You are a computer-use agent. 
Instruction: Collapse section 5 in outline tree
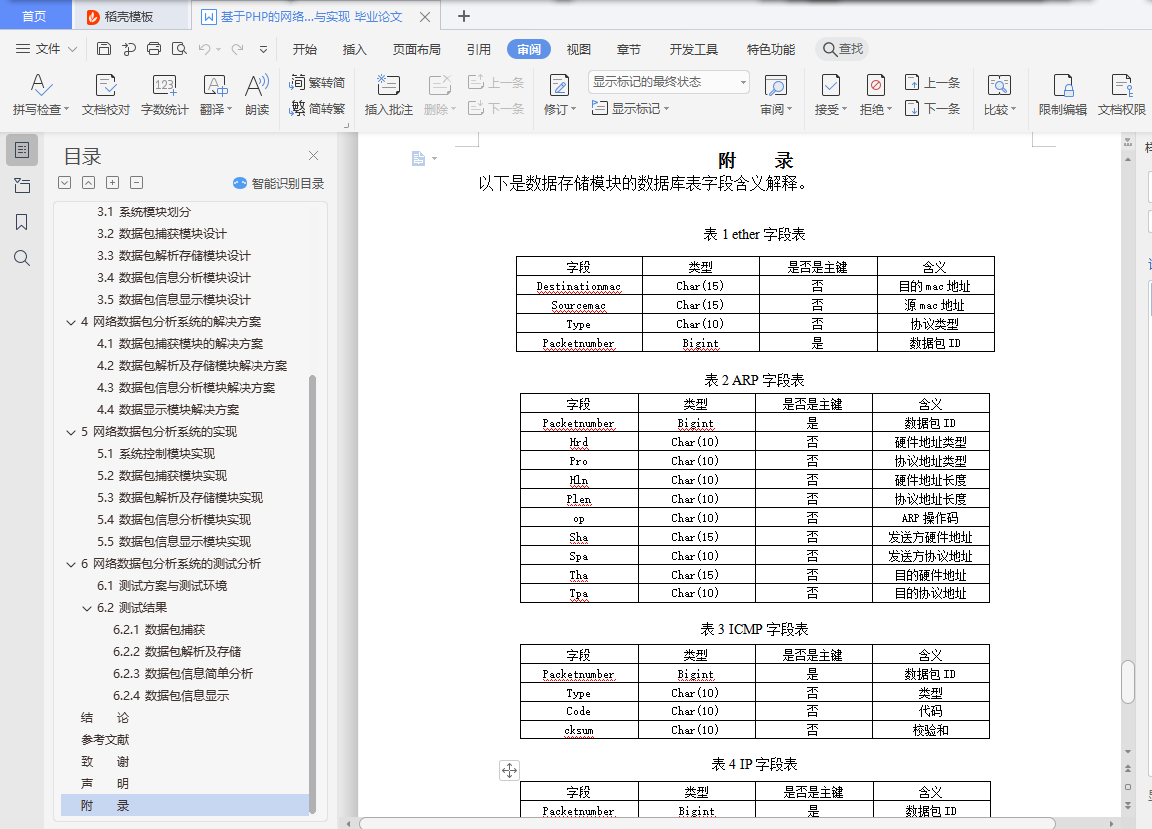pos(71,432)
